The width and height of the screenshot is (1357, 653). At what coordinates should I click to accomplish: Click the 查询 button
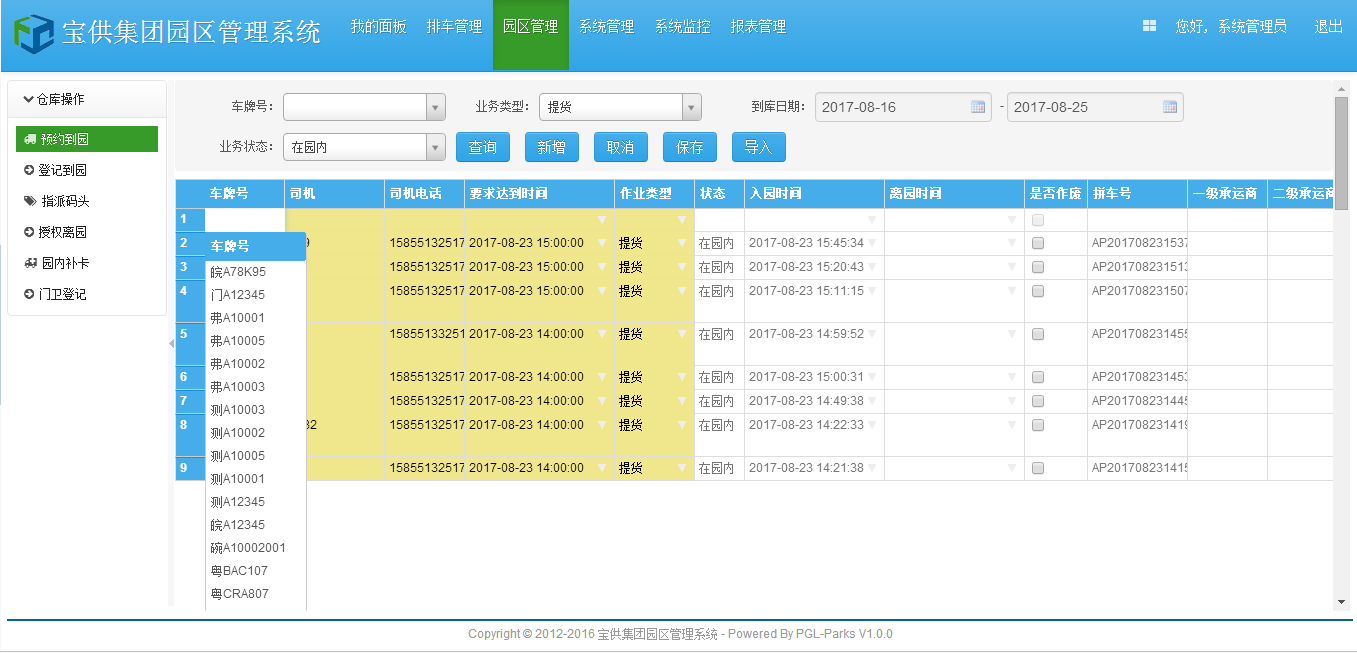coord(483,147)
